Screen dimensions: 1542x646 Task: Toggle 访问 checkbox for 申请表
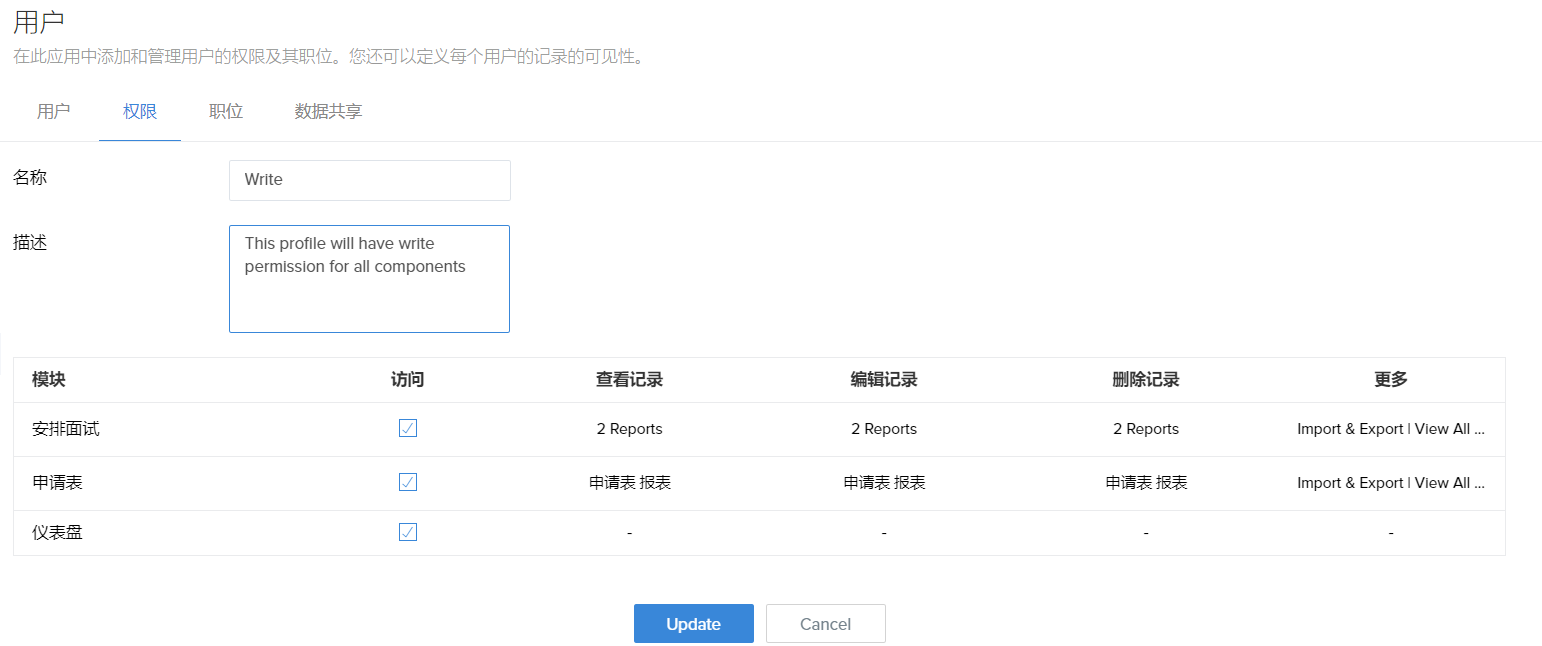pos(408,483)
